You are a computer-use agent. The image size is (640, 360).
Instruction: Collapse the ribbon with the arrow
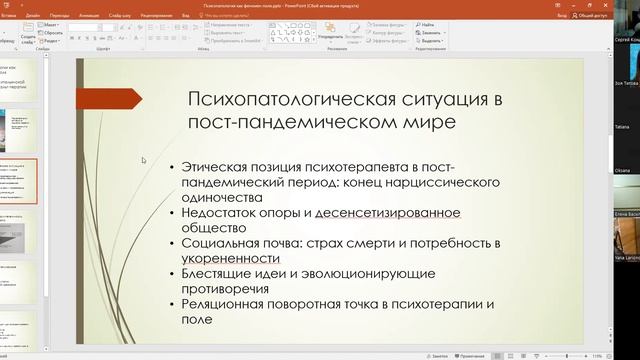coord(609,49)
